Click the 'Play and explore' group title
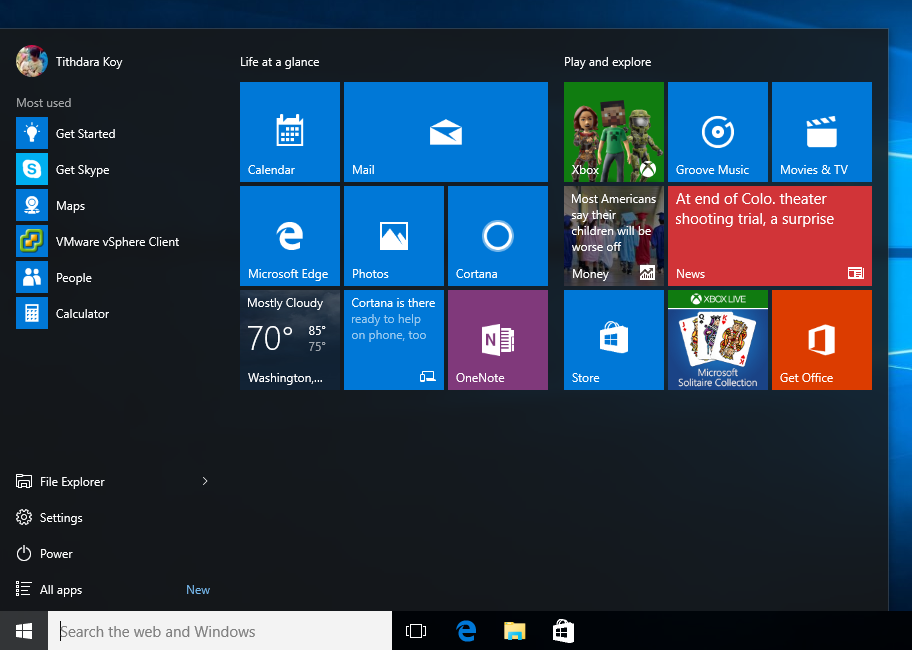Viewport: 912px width, 650px height. click(x=608, y=62)
